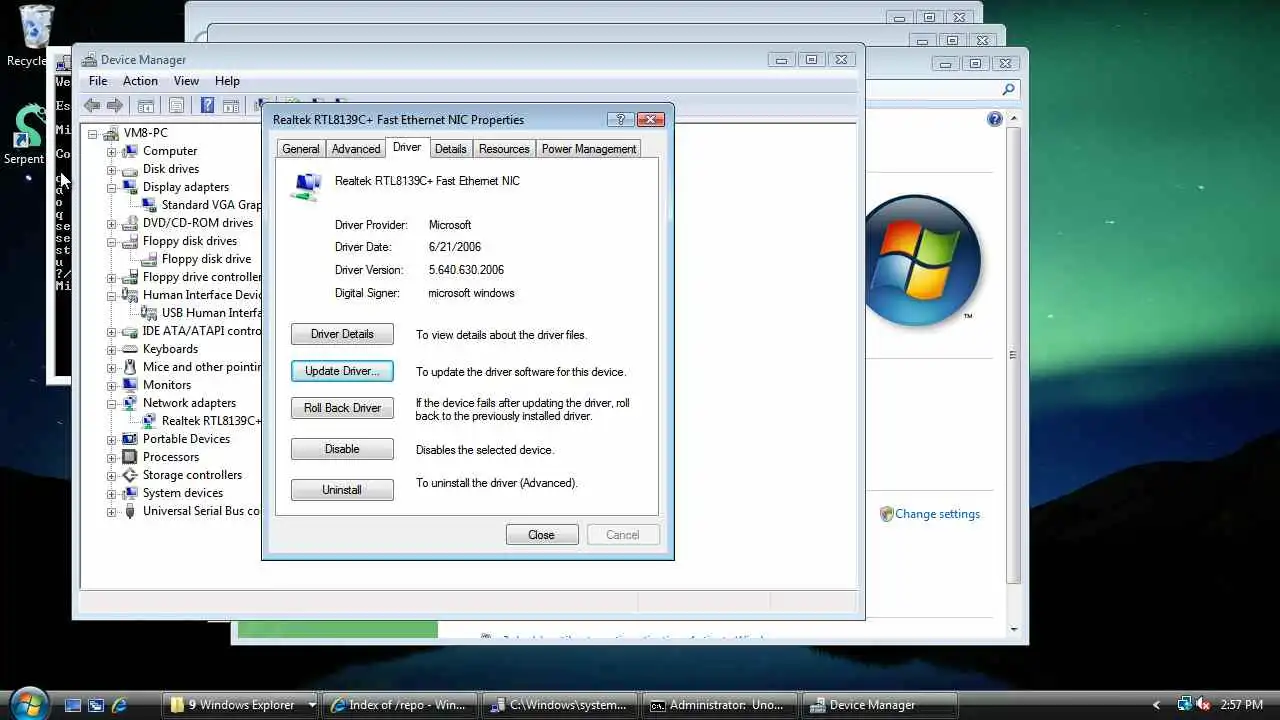1280x720 pixels.
Task: Expand the DVD/CD-ROM drives node
Action: pyautogui.click(x=112, y=223)
